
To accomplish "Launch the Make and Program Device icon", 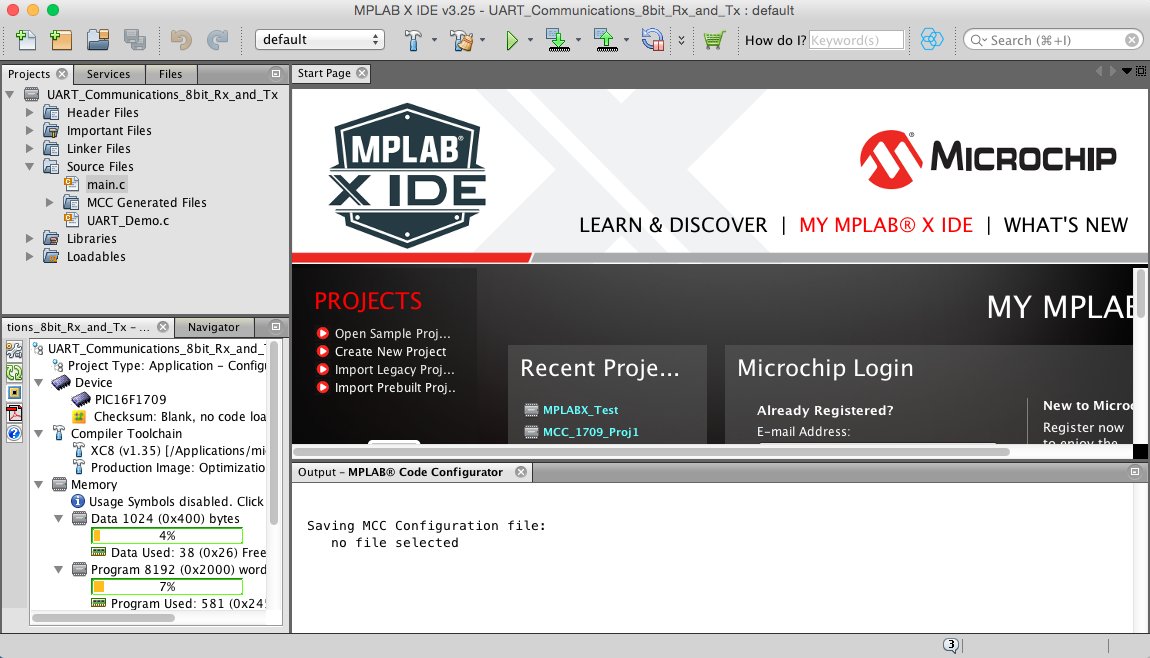I will pos(556,39).
